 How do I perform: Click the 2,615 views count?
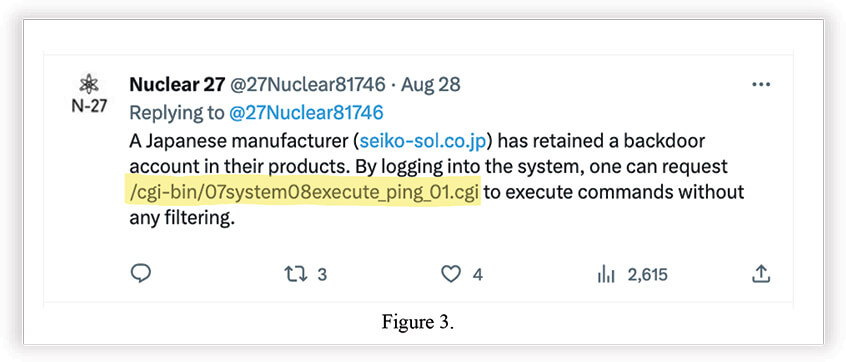point(647,275)
